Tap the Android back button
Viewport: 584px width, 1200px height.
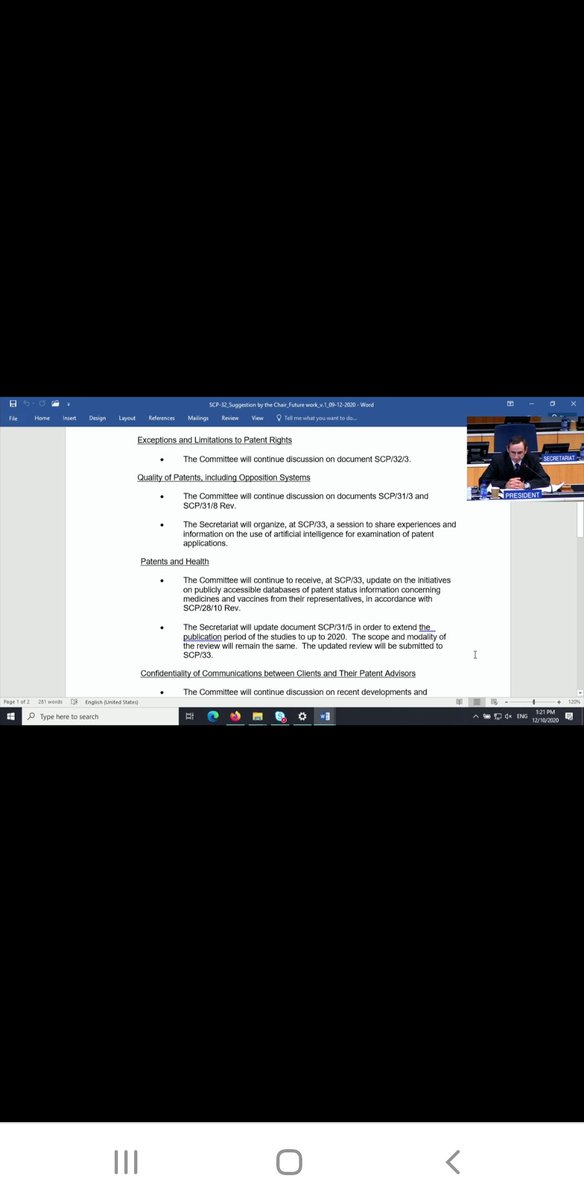pos(452,1162)
